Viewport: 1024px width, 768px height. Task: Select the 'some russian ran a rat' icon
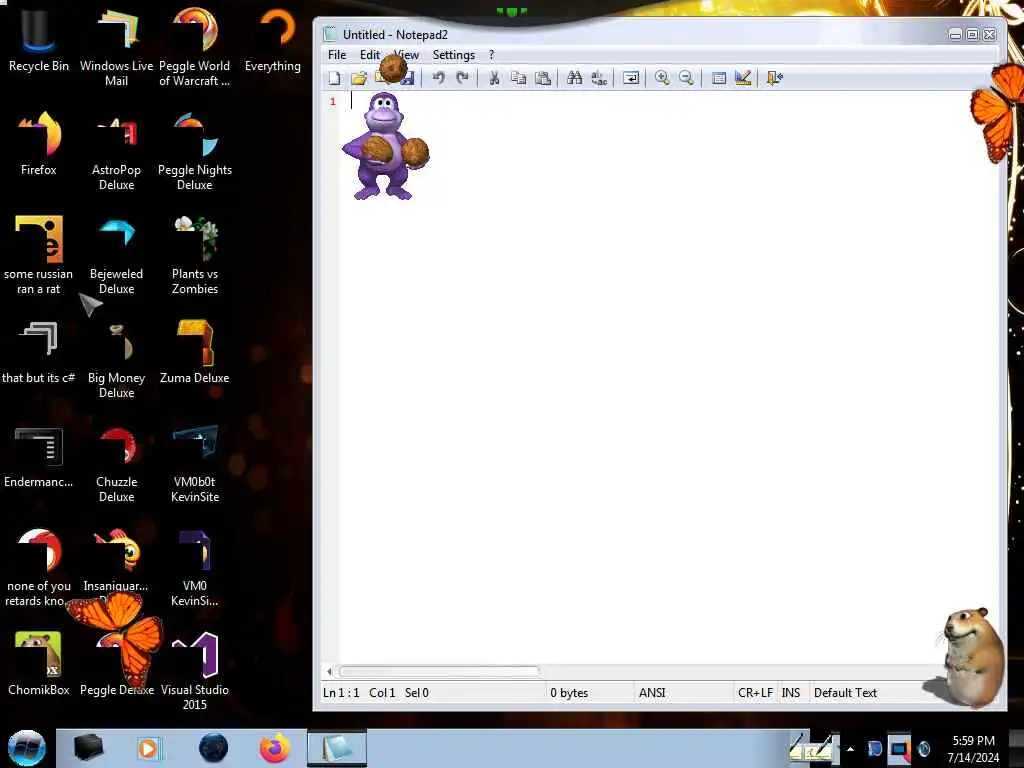pos(39,255)
